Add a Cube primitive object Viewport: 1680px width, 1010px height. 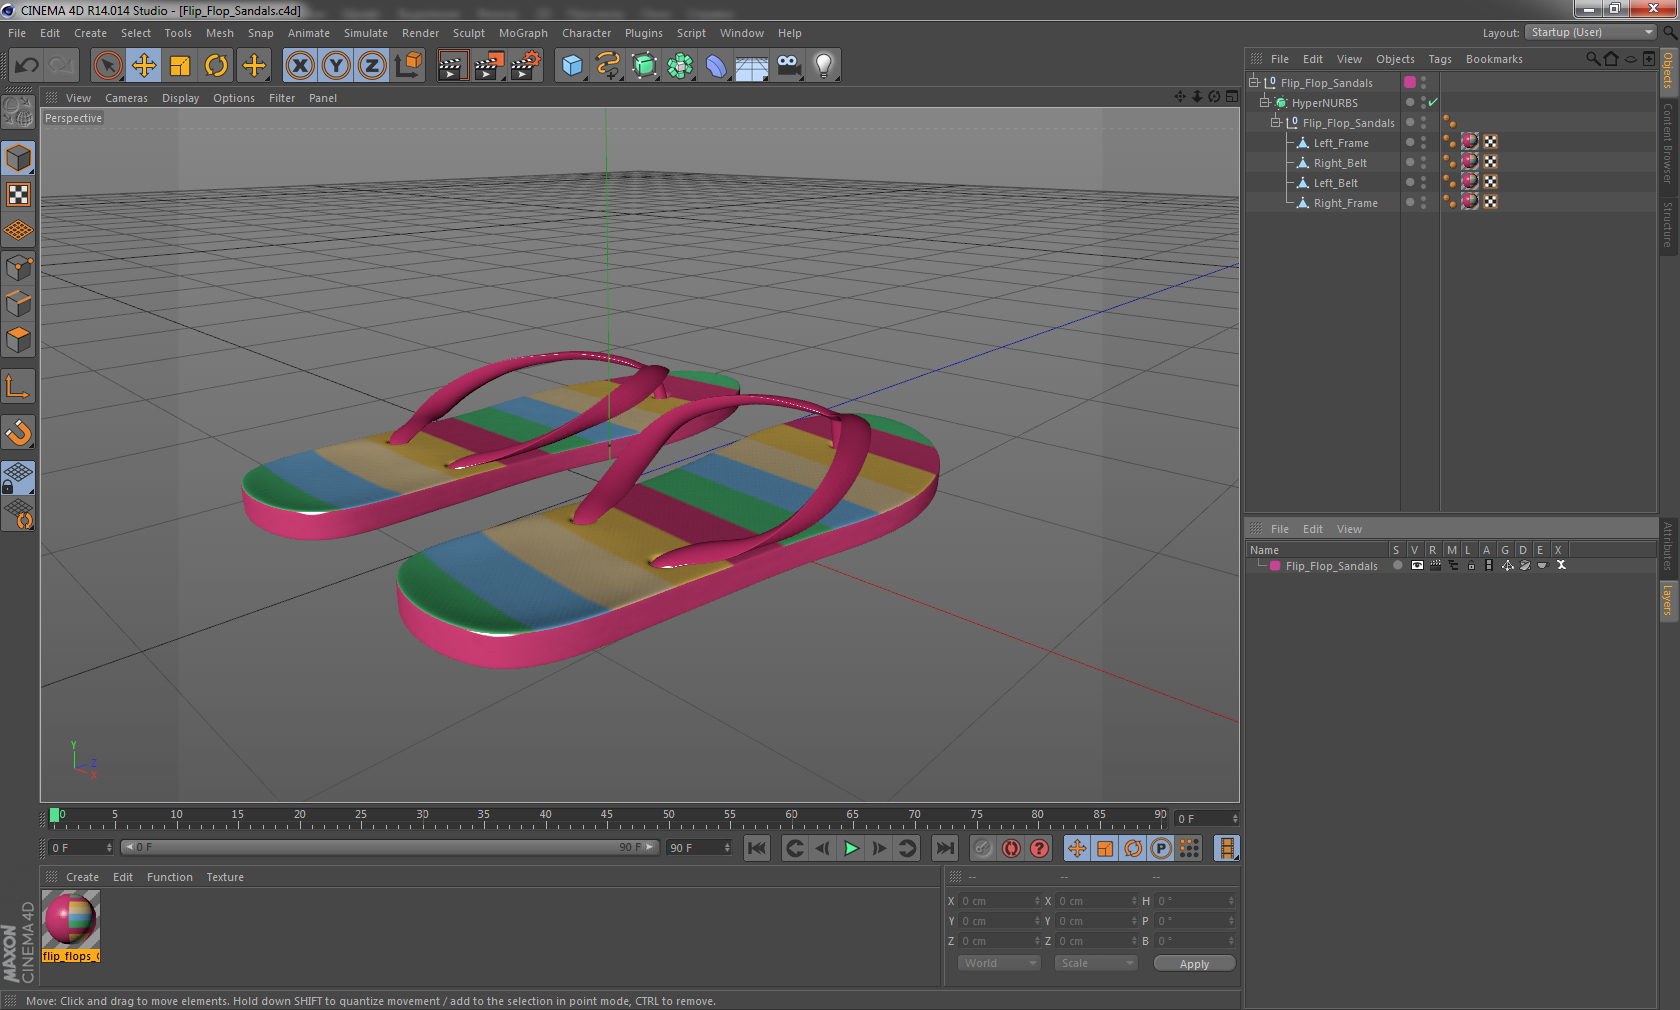pos(572,66)
